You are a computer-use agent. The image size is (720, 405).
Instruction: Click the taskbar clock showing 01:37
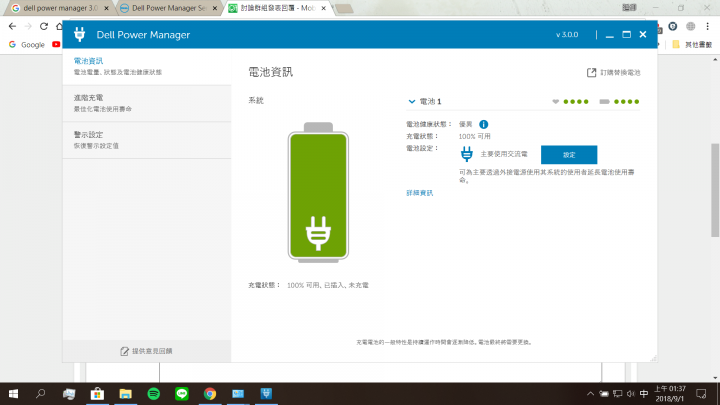coord(669,394)
